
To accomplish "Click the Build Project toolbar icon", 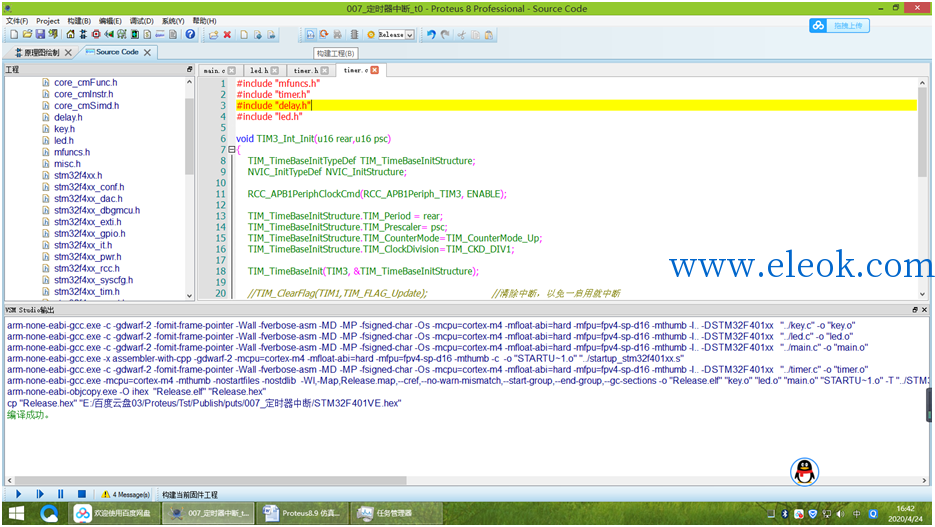I will coord(311,35).
